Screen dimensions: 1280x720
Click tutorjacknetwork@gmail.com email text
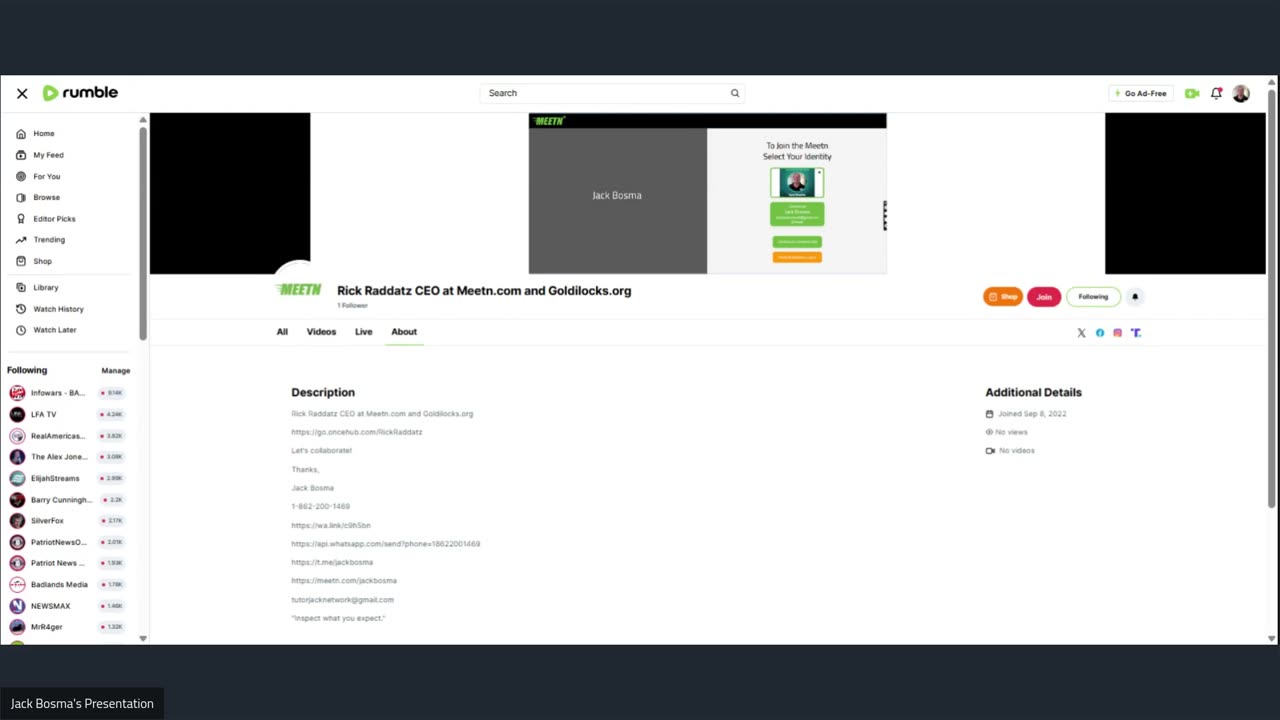[x=342, y=600]
